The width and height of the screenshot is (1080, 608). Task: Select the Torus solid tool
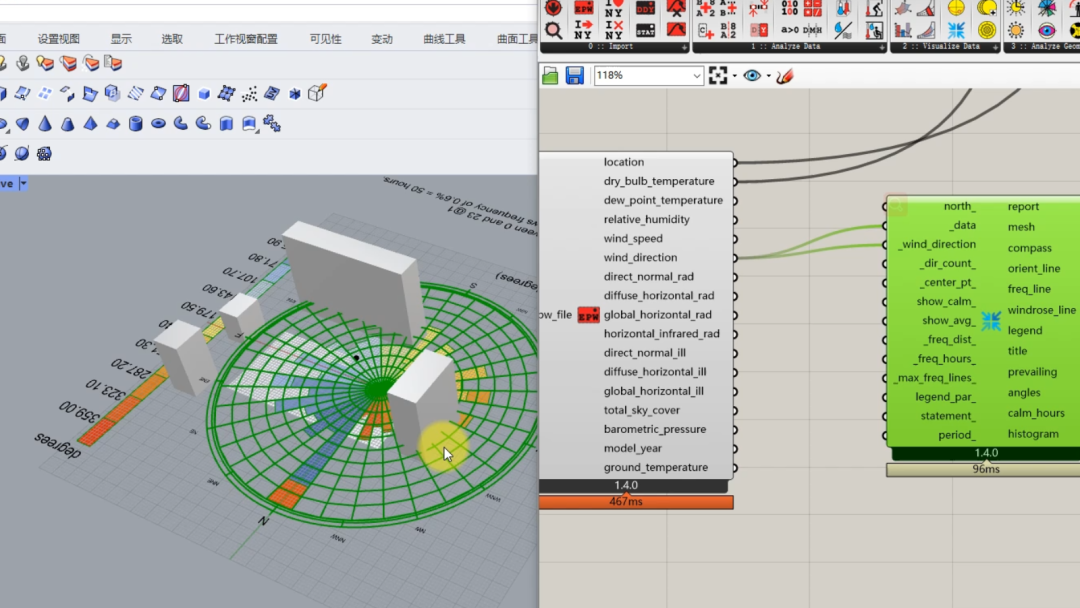coord(158,124)
